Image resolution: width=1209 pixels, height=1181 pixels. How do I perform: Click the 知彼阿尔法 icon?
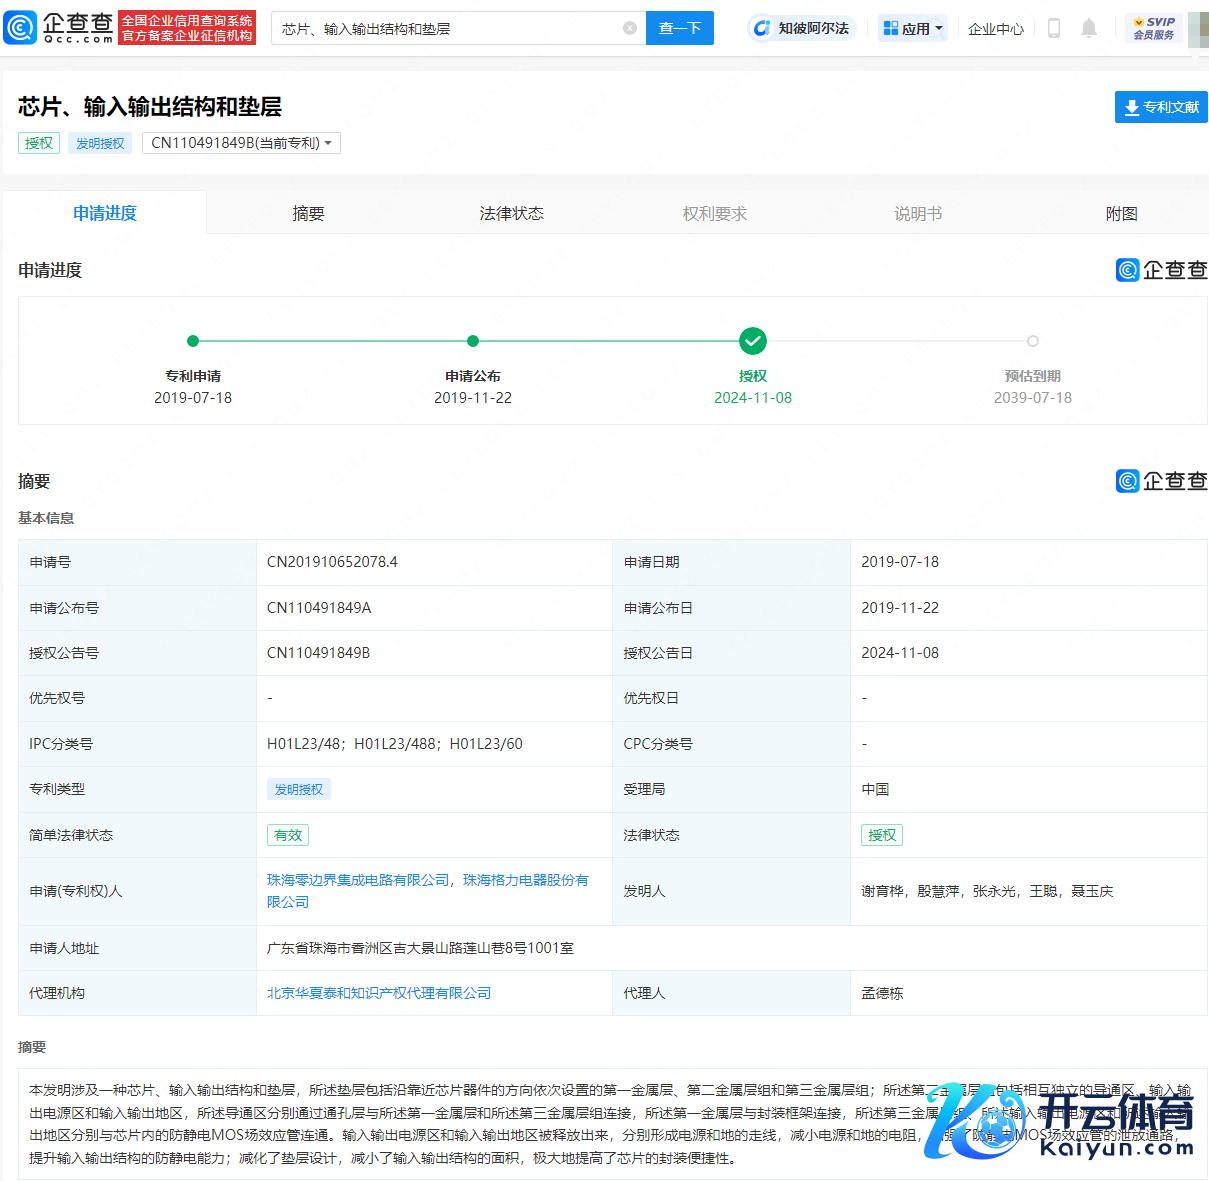tap(763, 28)
